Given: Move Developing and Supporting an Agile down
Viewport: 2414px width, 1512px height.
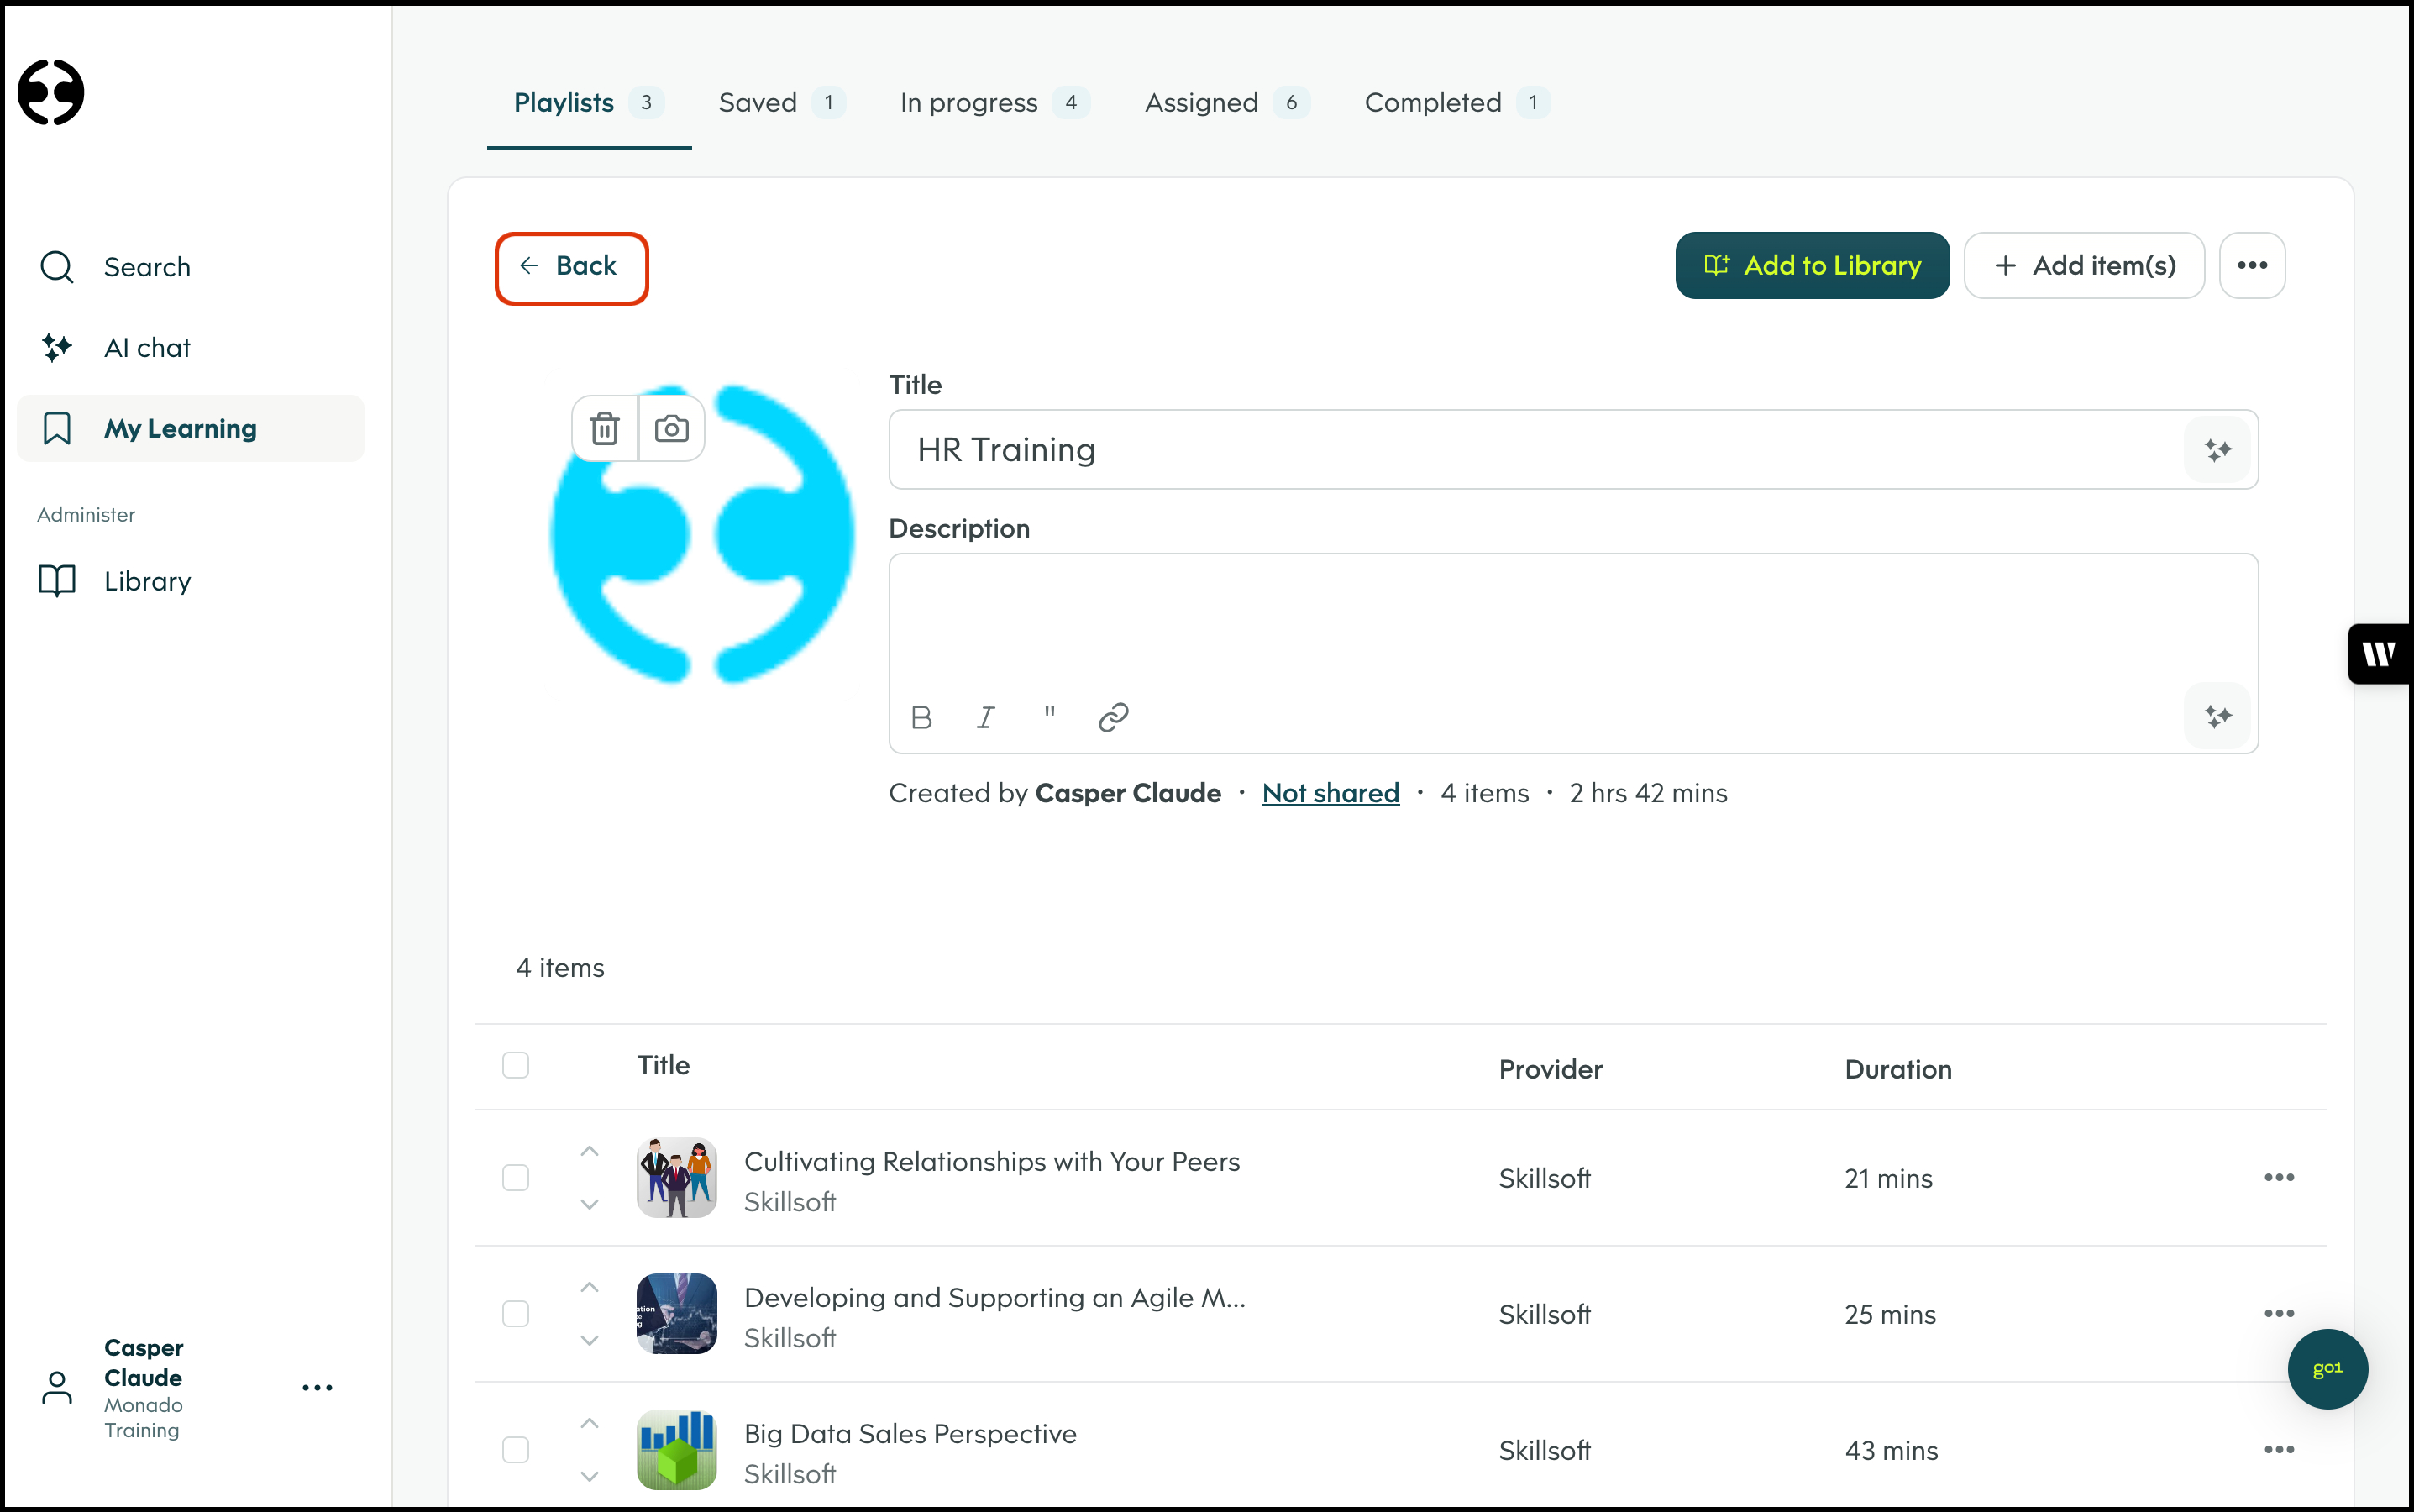Looking at the screenshot, I should (x=590, y=1340).
